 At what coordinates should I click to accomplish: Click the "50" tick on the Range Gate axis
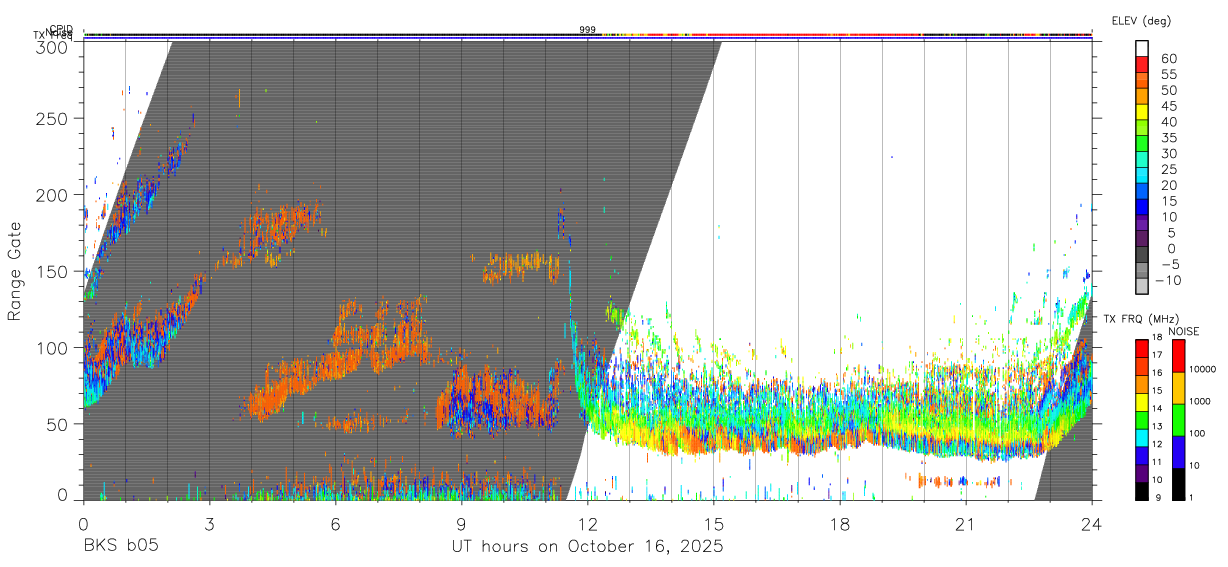[x=56, y=424]
